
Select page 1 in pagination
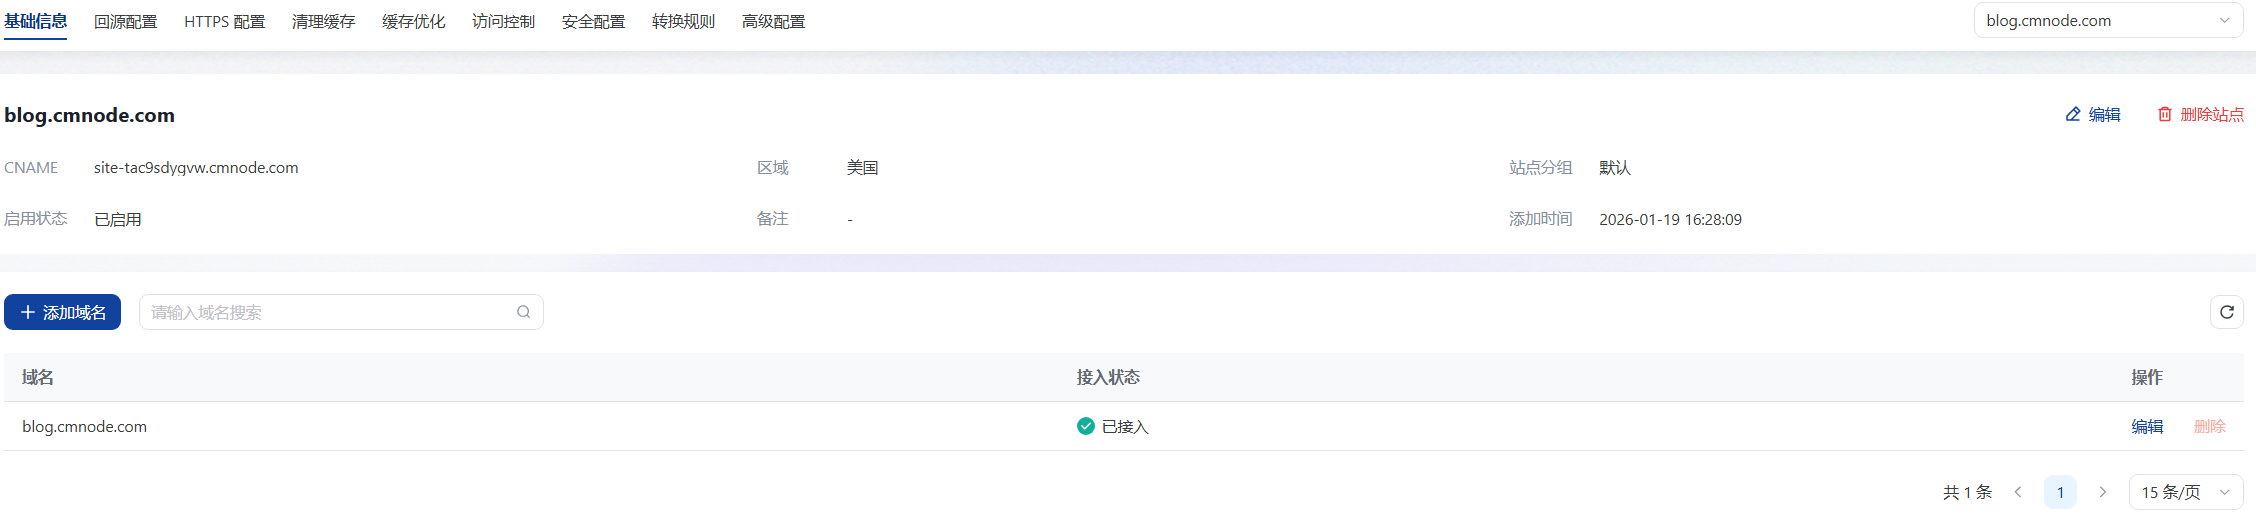2060,492
